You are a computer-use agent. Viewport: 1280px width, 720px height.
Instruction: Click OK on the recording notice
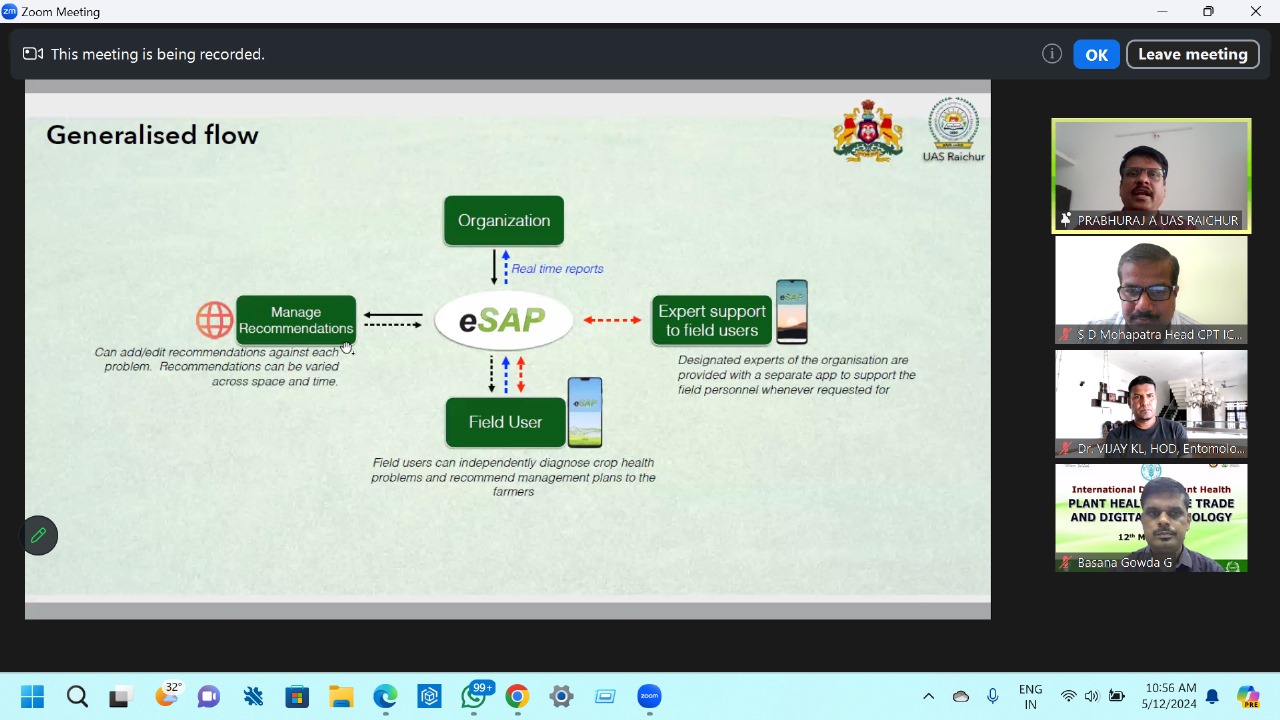pyautogui.click(x=1096, y=55)
